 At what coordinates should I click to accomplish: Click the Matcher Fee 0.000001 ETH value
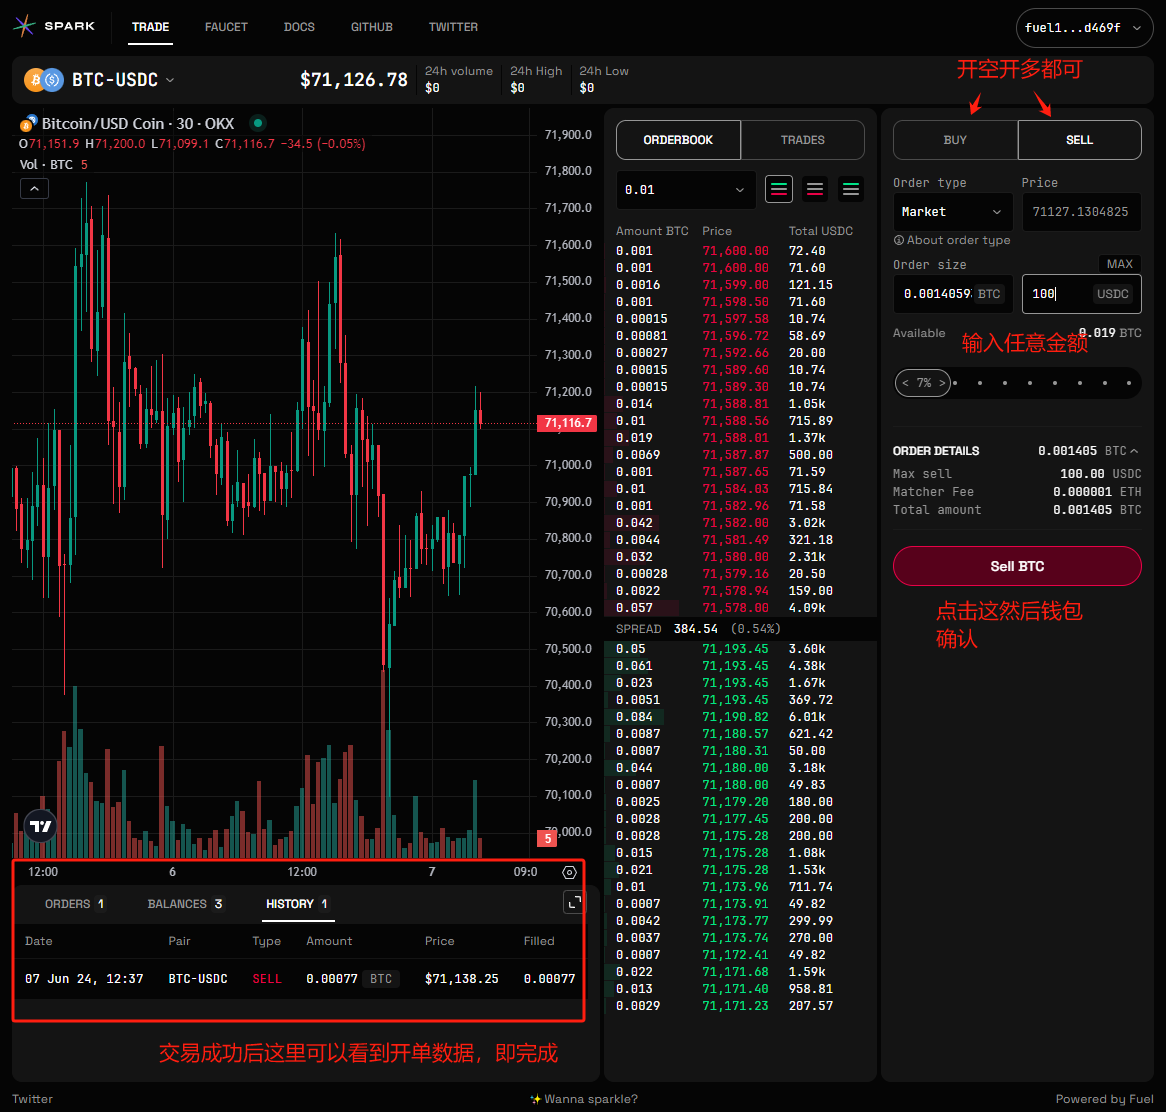tap(1097, 492)
